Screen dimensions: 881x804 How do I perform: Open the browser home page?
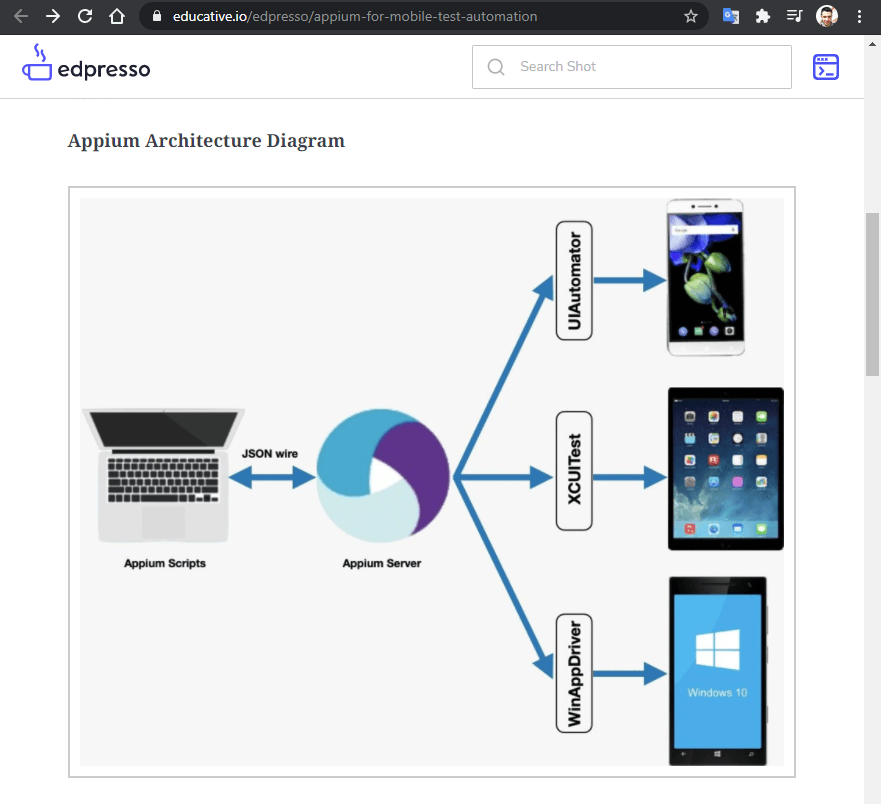tap(117, 16)
